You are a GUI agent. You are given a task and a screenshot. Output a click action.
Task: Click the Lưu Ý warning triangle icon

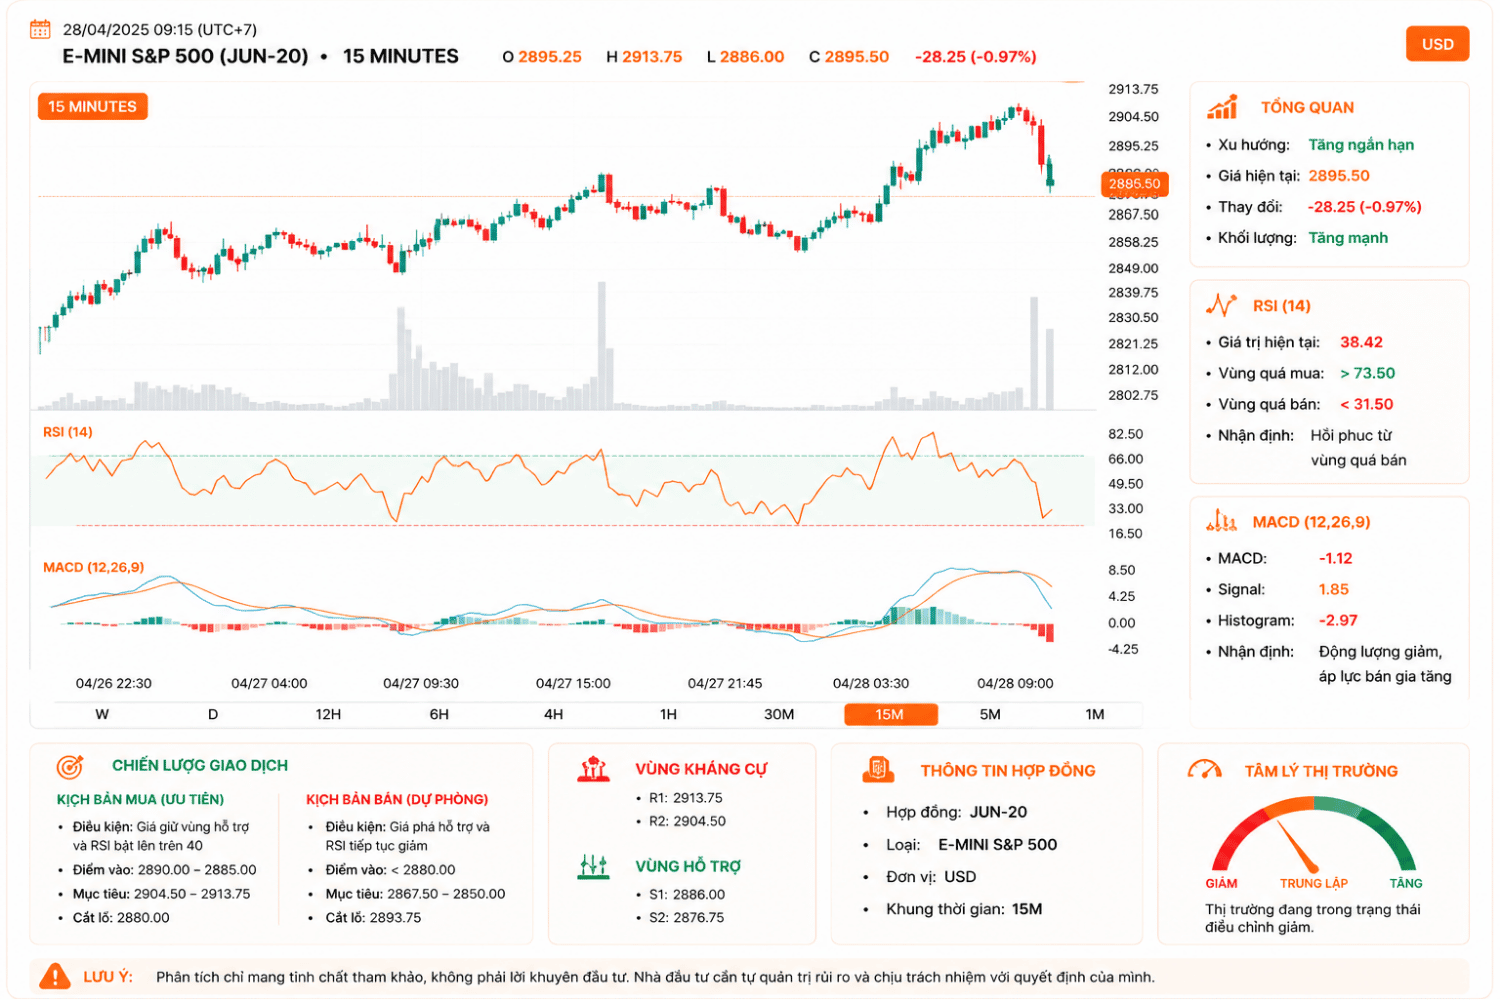(x=55, y=976)
